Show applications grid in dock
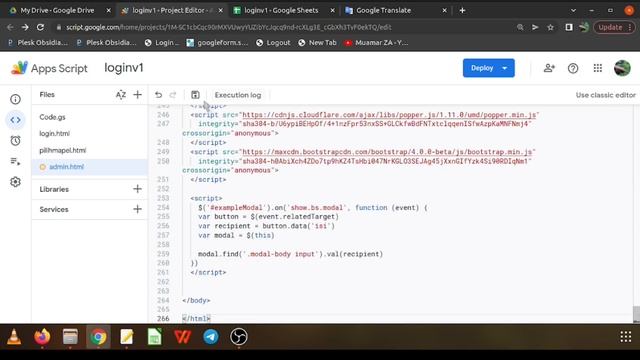Image resolution: width=640 pixels, height=360 pixels. coord(625,337)
